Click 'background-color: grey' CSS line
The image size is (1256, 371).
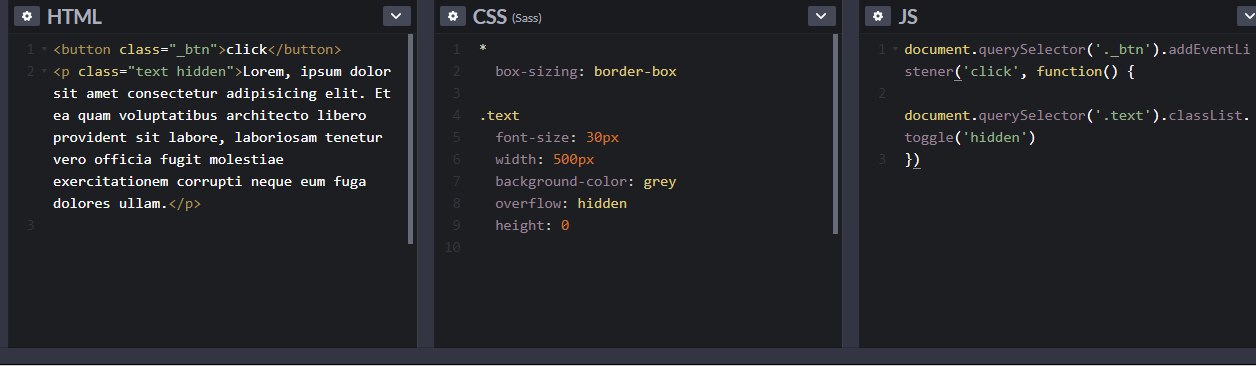pyautogui.click(x=586, y=182)
